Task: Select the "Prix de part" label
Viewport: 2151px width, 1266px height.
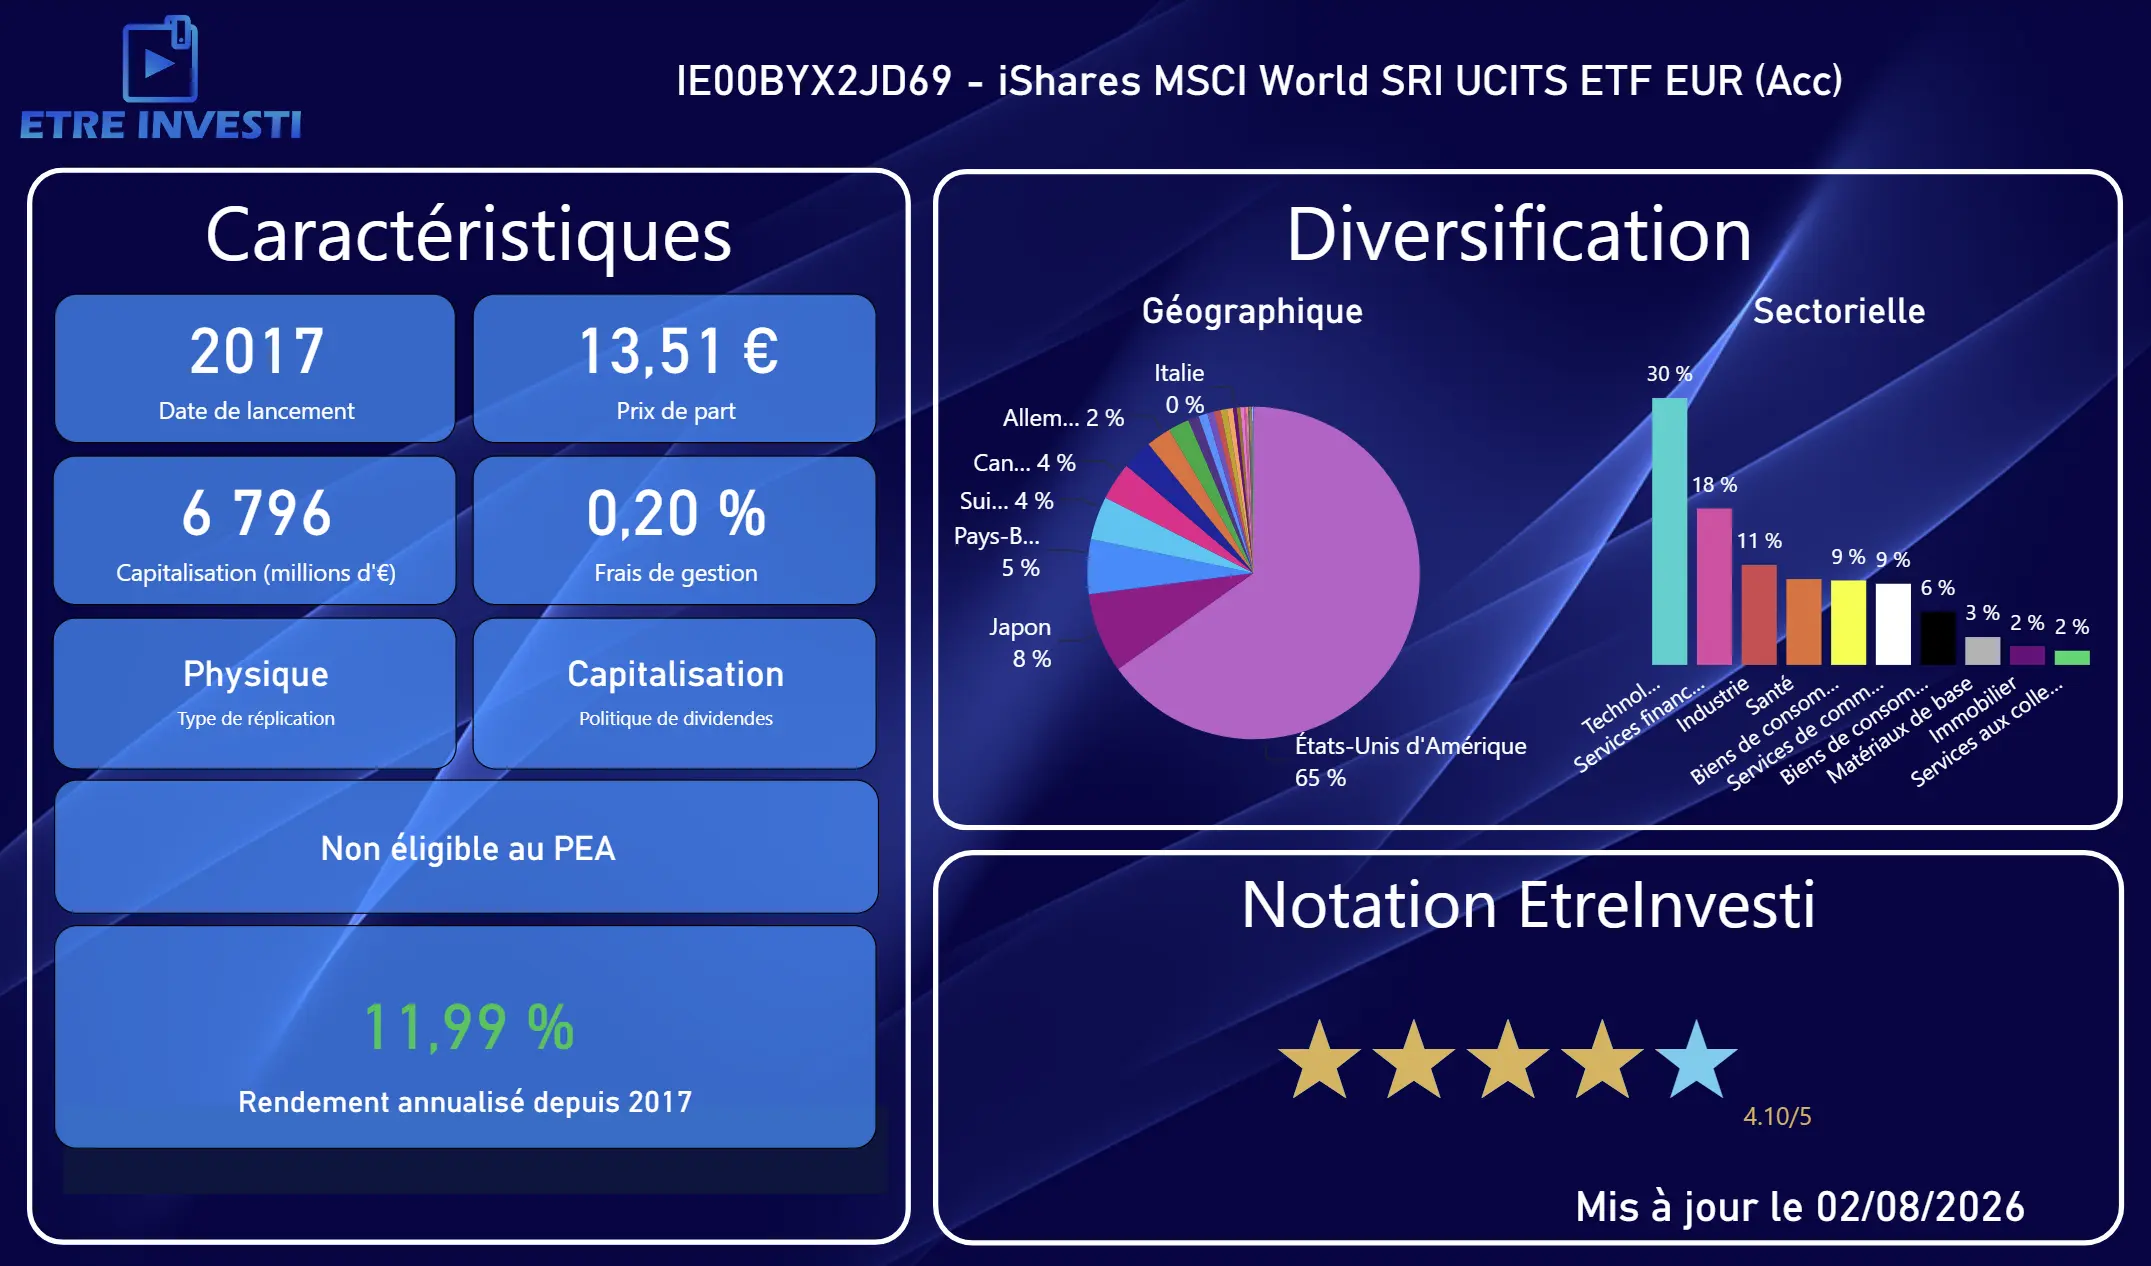Action: (x=676, y=411)
